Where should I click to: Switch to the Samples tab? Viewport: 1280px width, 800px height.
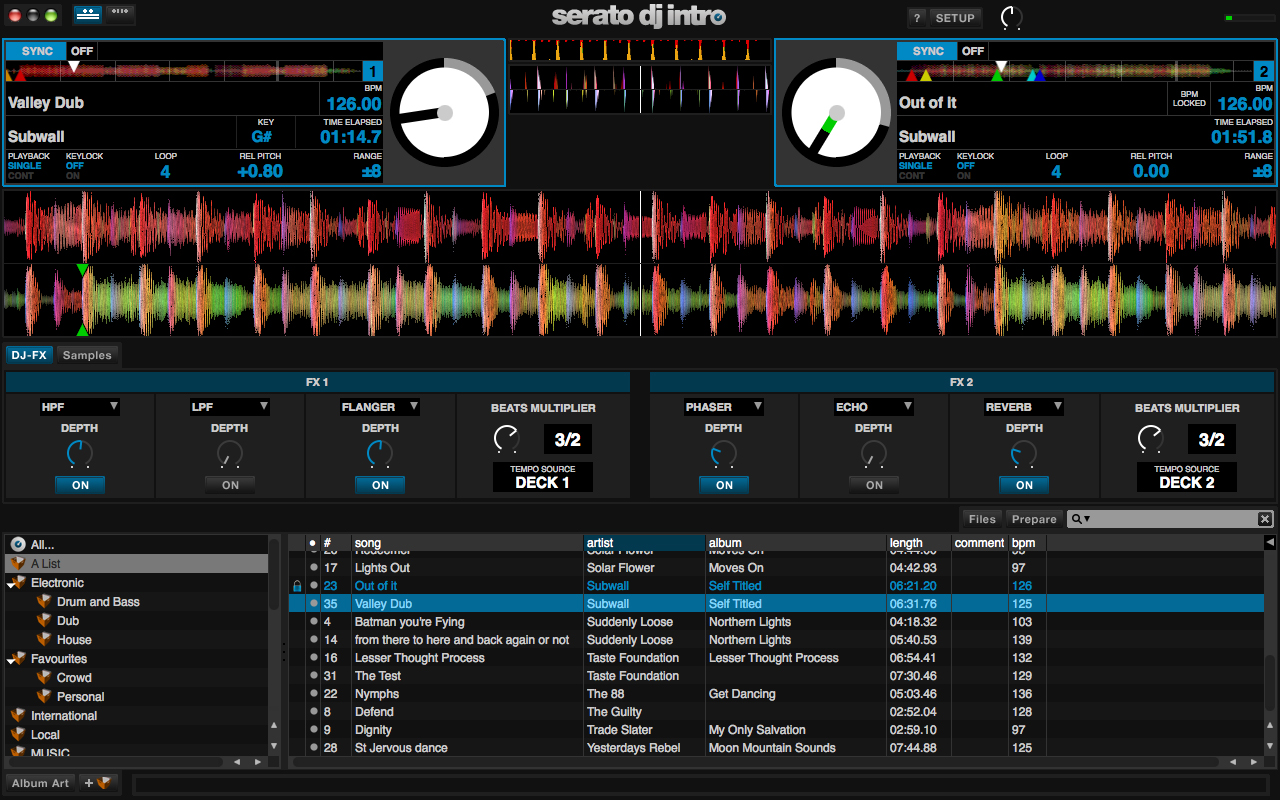87,354
